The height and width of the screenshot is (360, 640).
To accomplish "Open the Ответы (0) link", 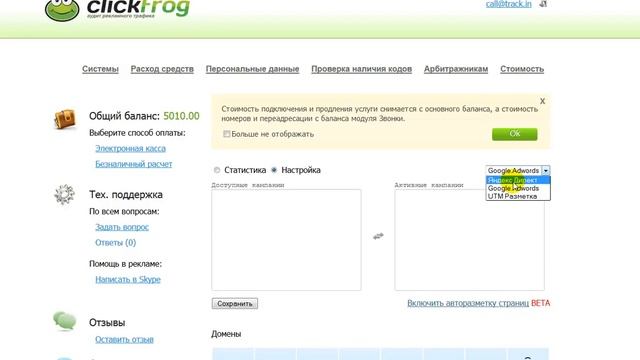I will pos(116,242).
